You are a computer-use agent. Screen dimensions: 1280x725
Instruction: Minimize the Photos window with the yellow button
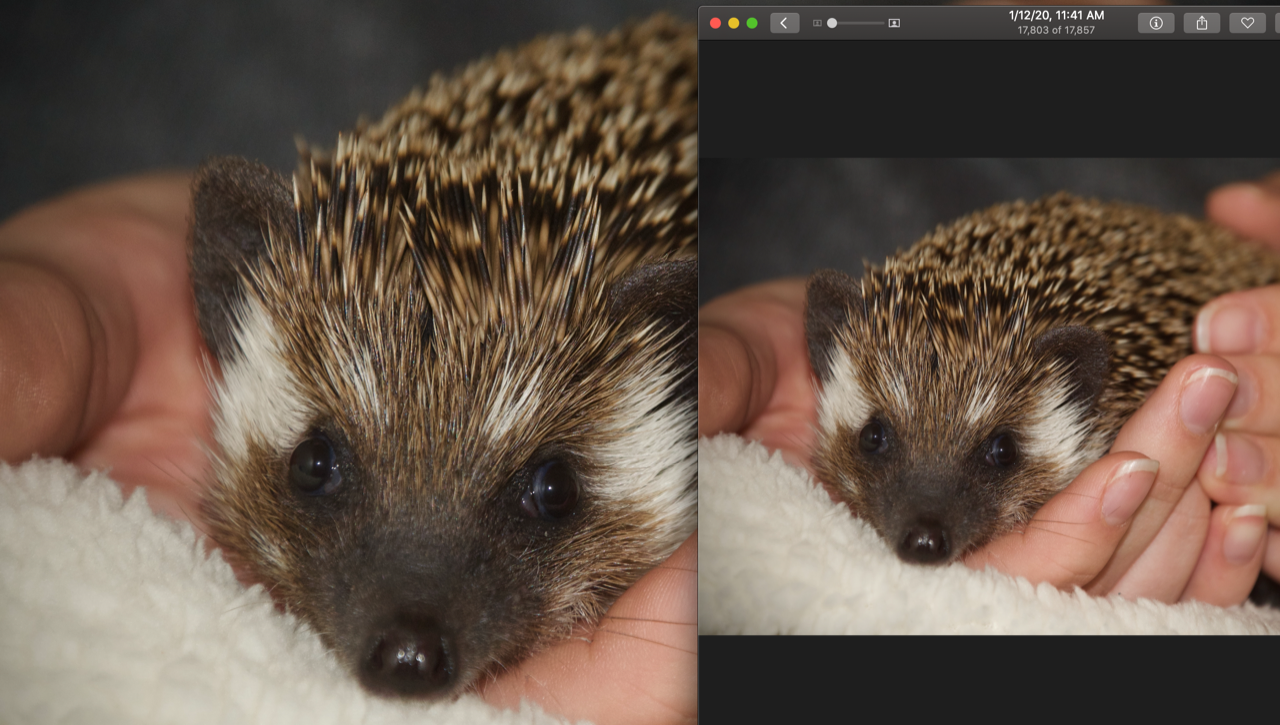pos(733,23)
